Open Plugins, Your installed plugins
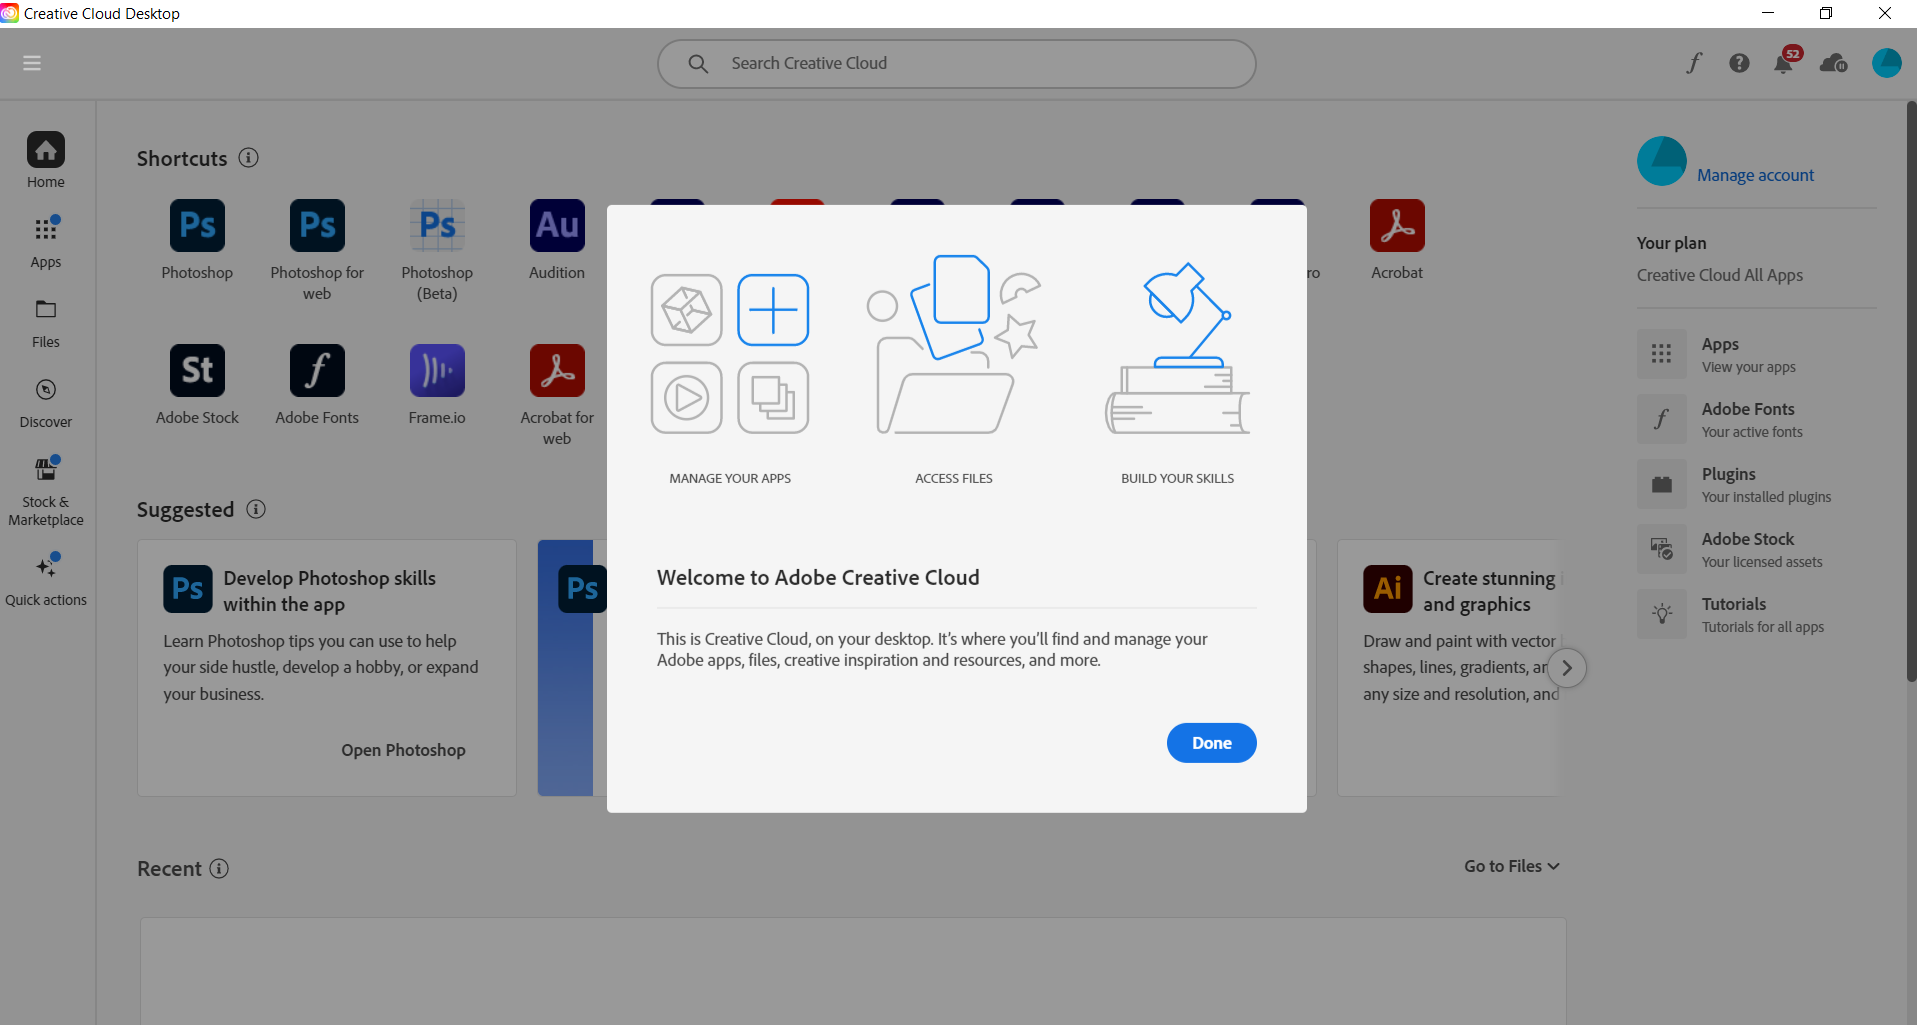This screenshot has width=1917, height=1025. click(x=1756, y=485)
